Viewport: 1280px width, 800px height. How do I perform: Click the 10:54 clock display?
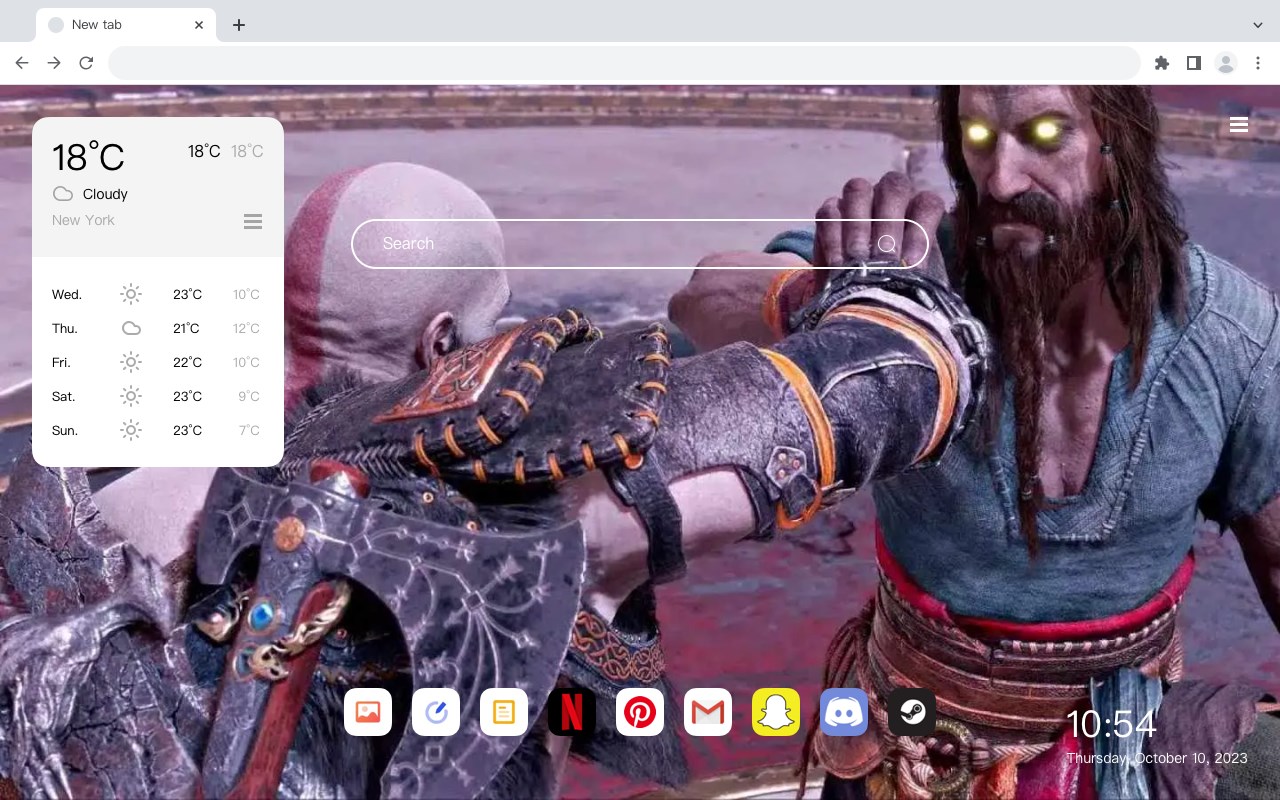tap(1111, 724)
